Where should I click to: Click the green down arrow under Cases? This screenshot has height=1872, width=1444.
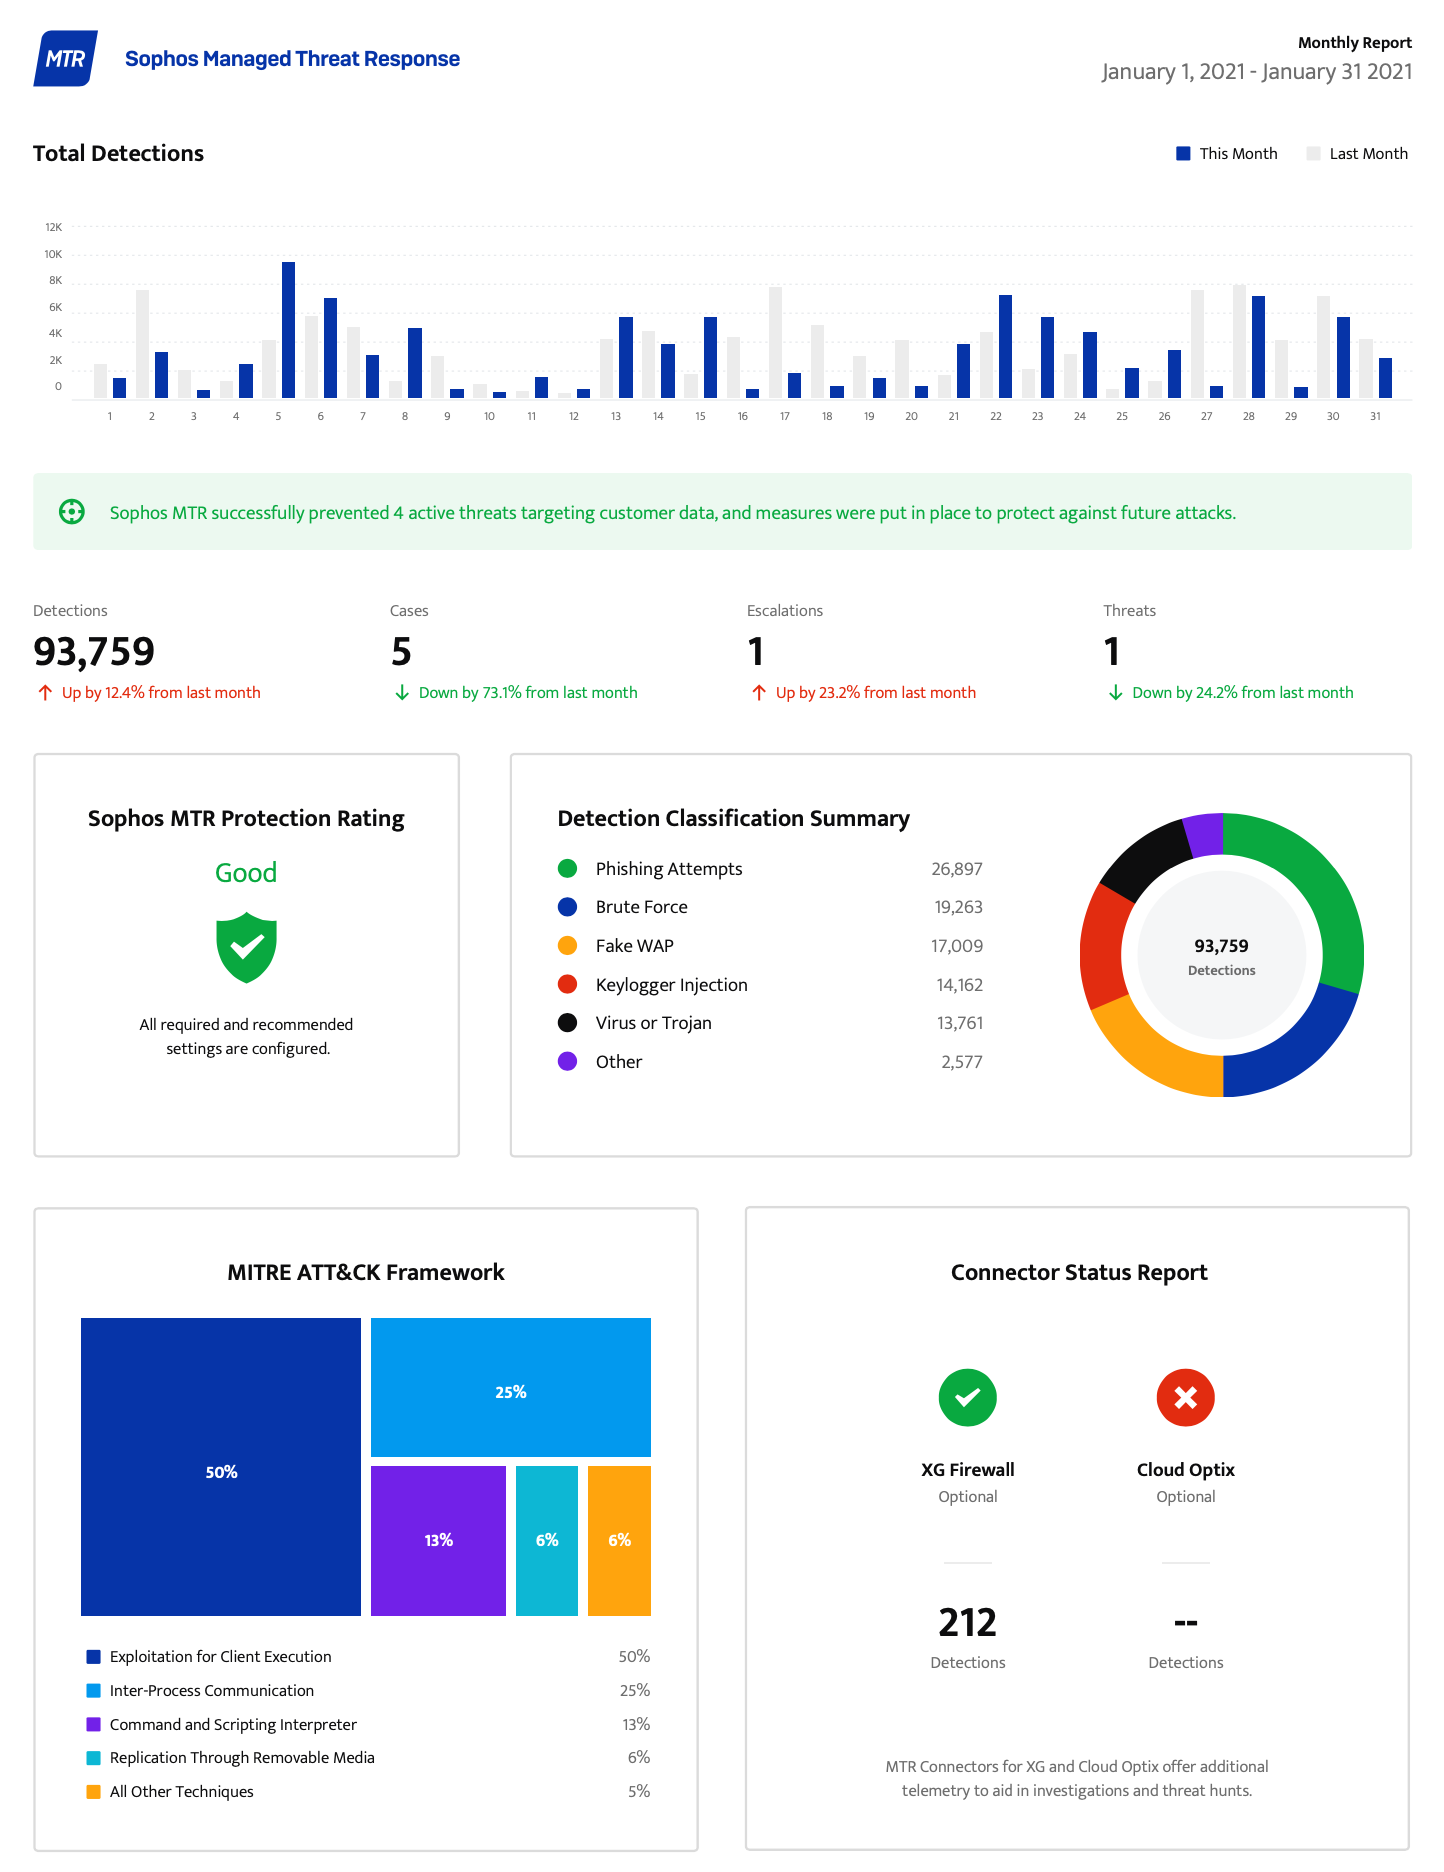point(402,692)
